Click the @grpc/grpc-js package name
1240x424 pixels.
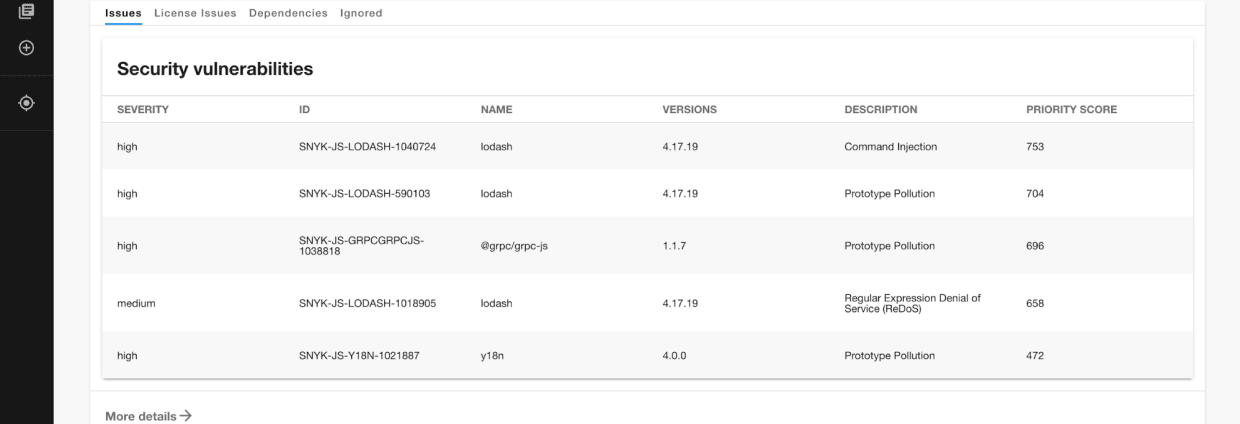point(514,246)
